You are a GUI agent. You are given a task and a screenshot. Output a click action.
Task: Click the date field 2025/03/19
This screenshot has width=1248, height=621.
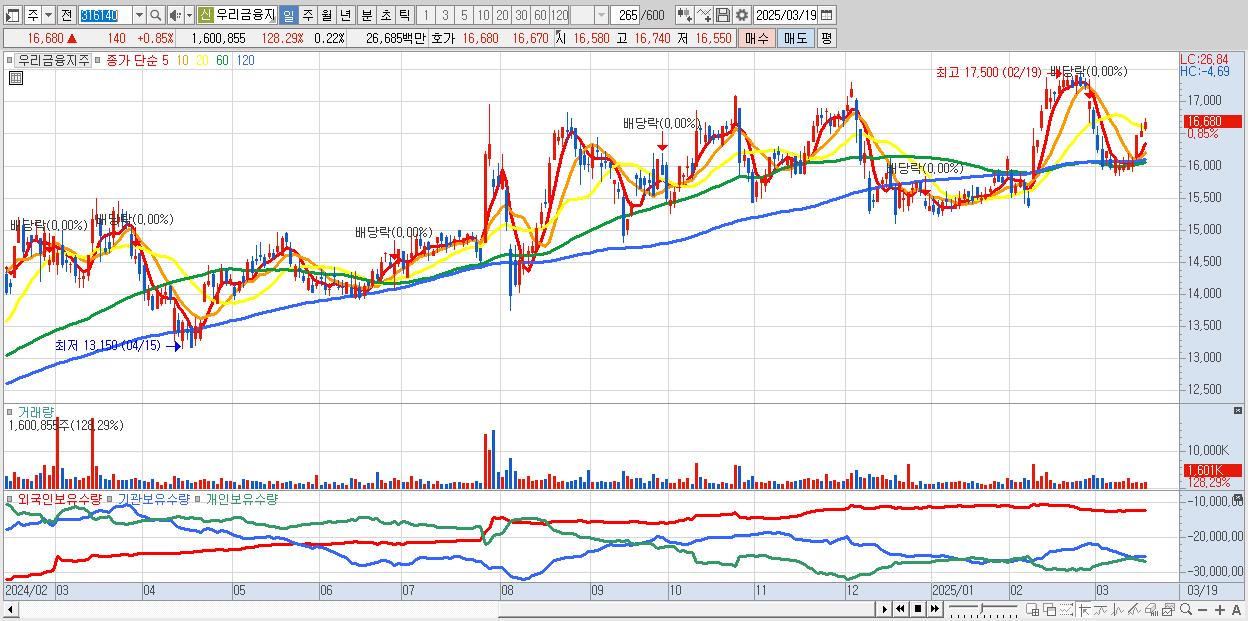(x=785, y=15)
